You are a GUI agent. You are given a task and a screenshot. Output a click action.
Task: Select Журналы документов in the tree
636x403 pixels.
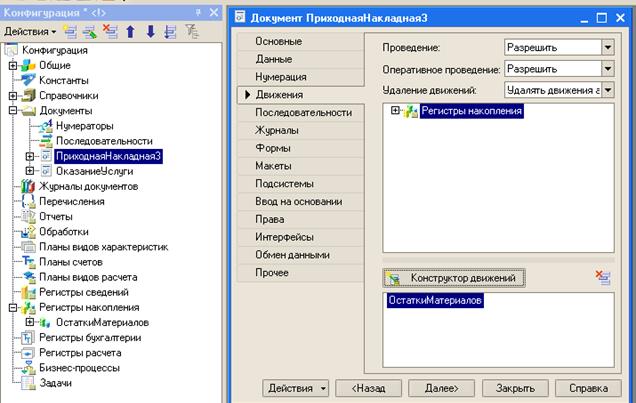click(x=88, y=186)
